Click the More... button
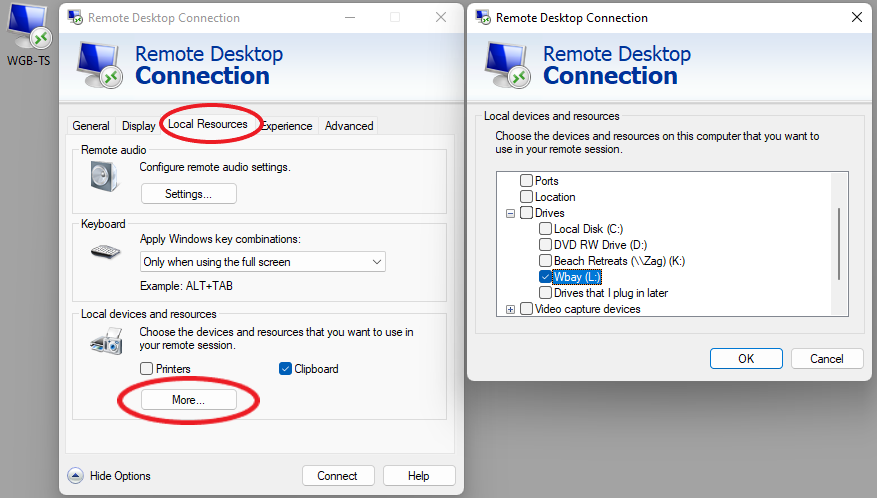877x498 pixels. [188, 400]
